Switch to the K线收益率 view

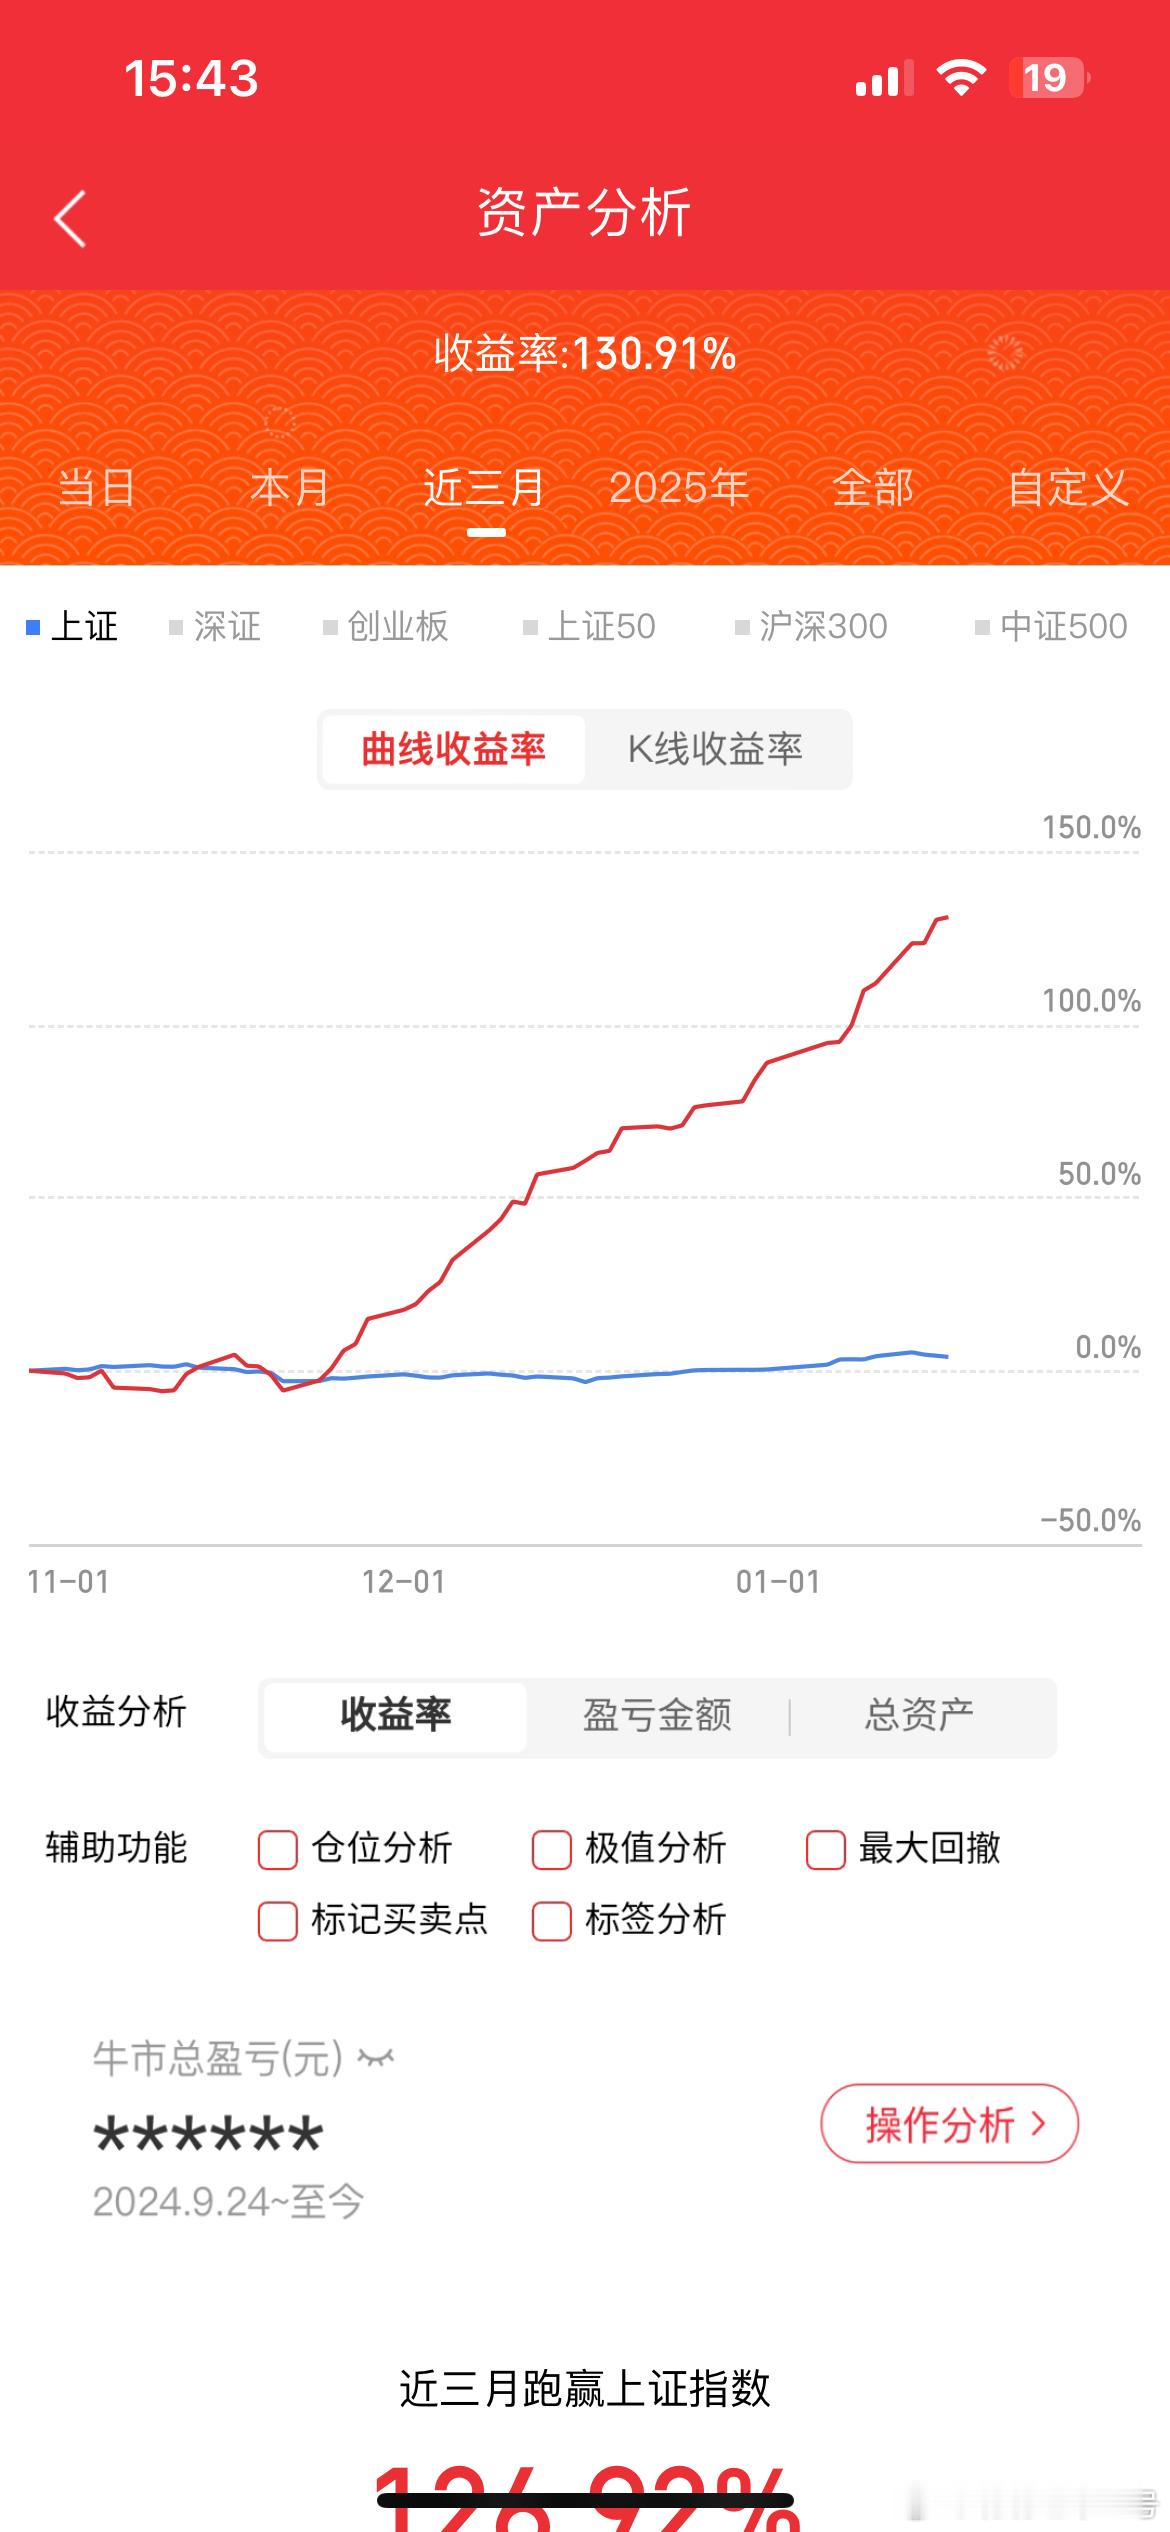(718, 749)
